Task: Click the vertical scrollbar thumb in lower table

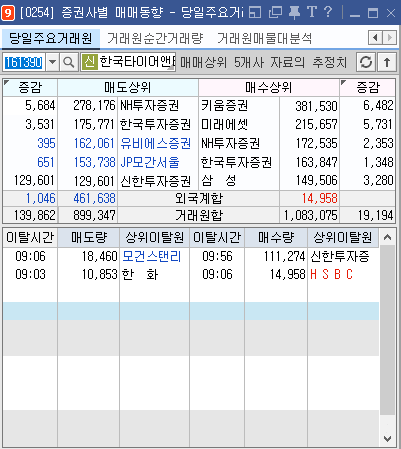Action: [x=387, y=331]
